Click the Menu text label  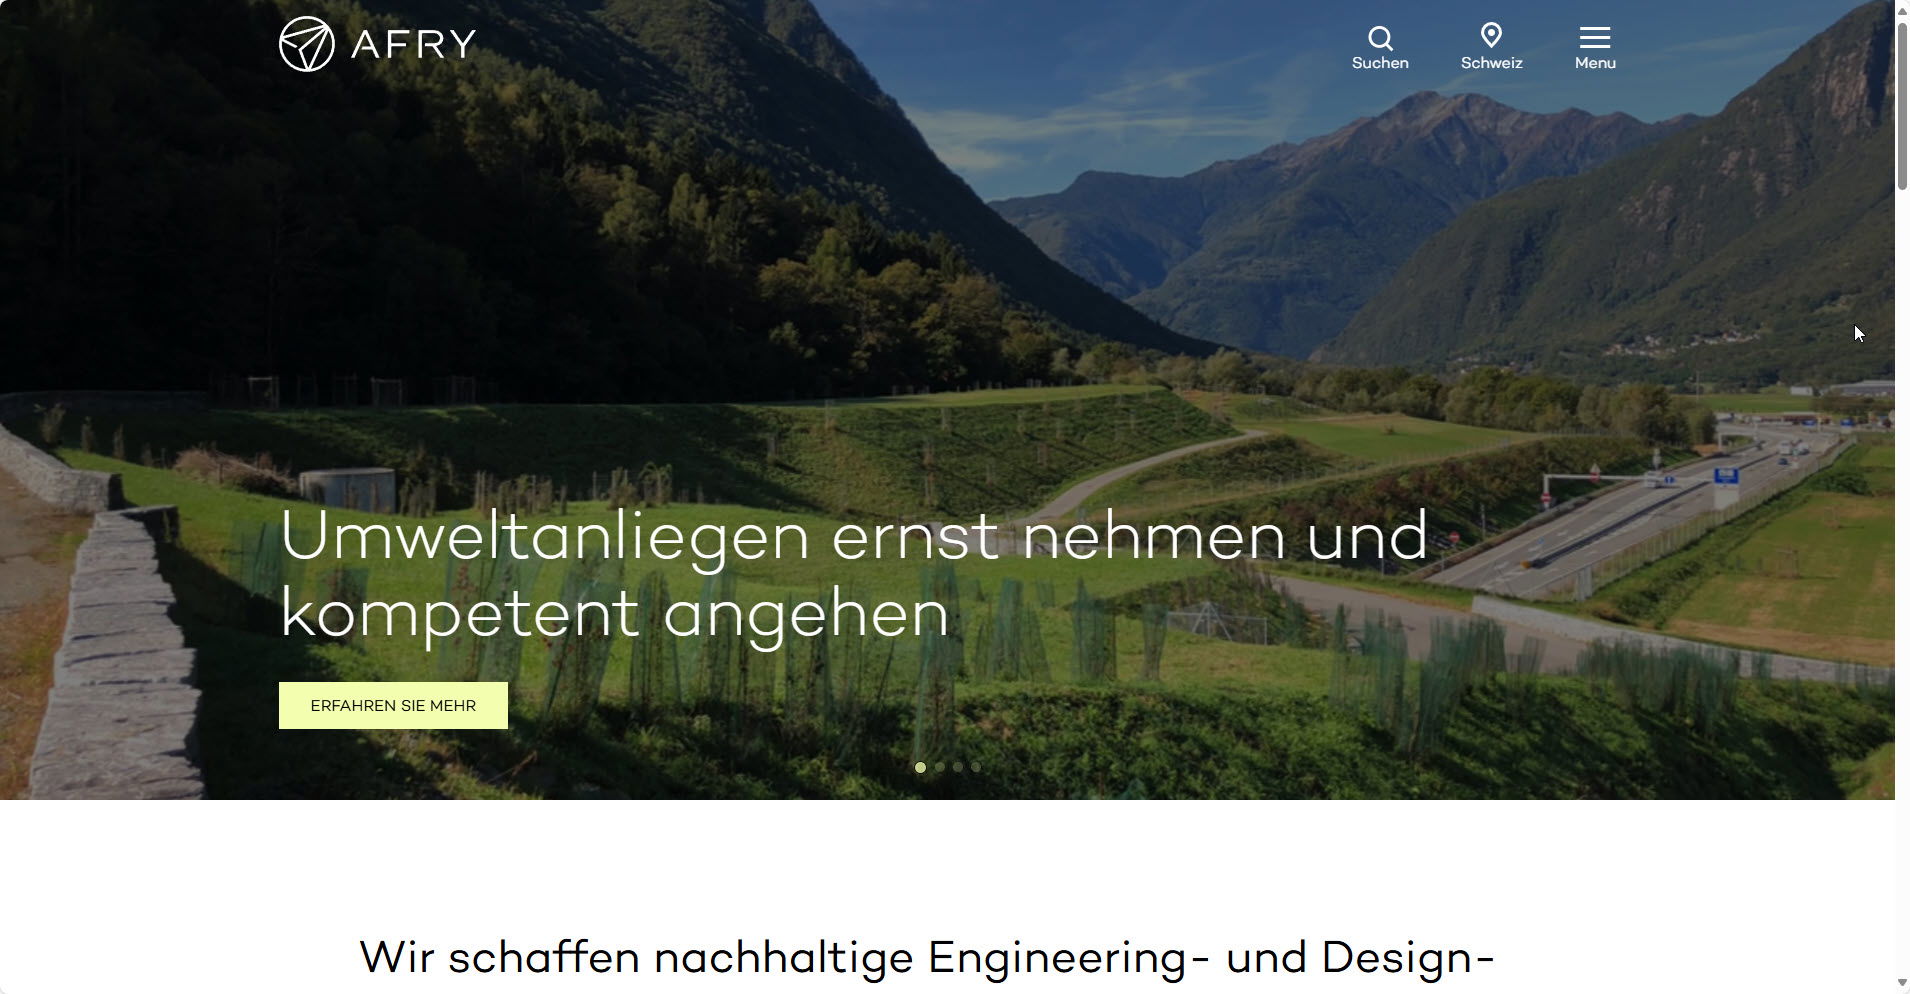tap(1595, 63)
